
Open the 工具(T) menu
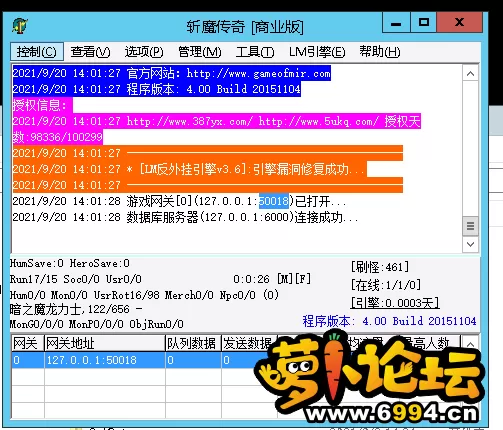tap(255, 52)
